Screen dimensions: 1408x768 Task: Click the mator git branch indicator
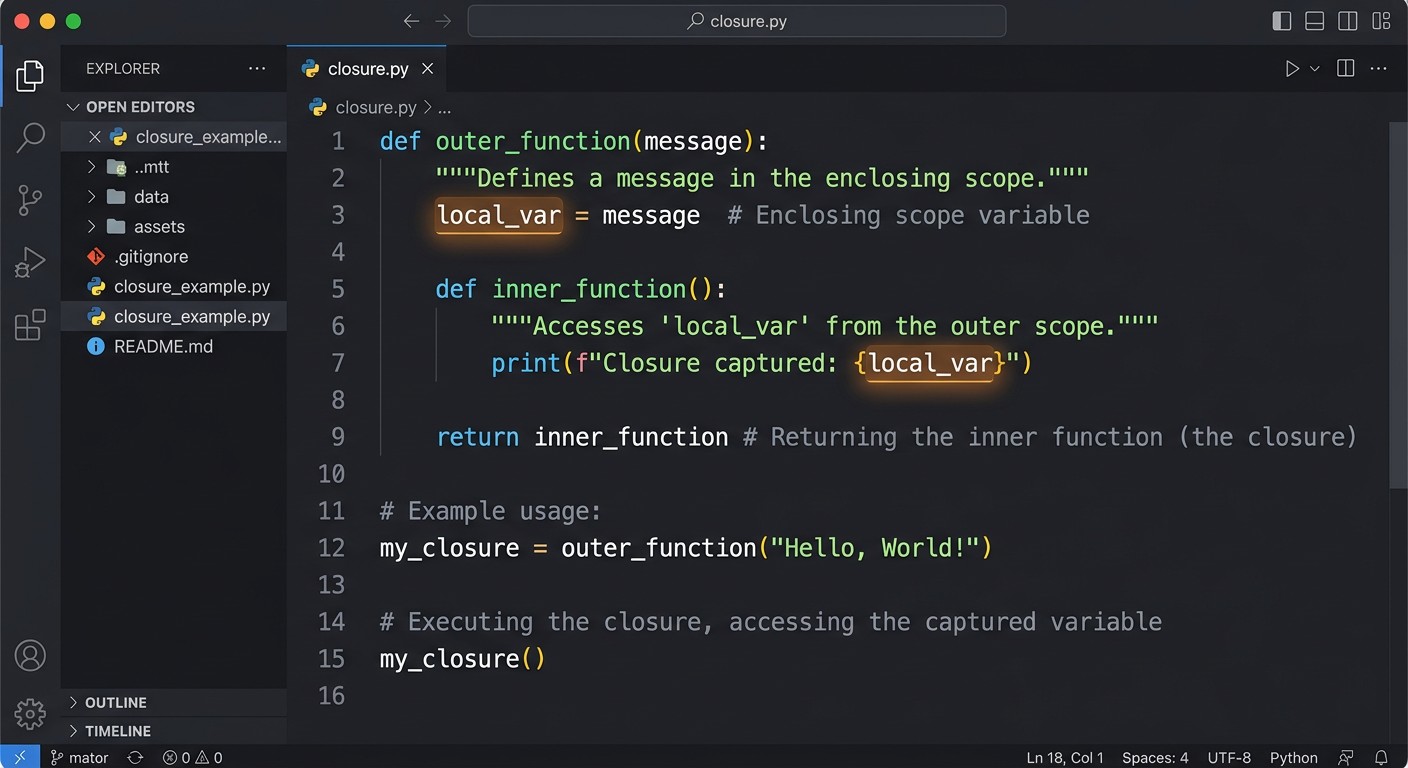[x=79, y=757]
